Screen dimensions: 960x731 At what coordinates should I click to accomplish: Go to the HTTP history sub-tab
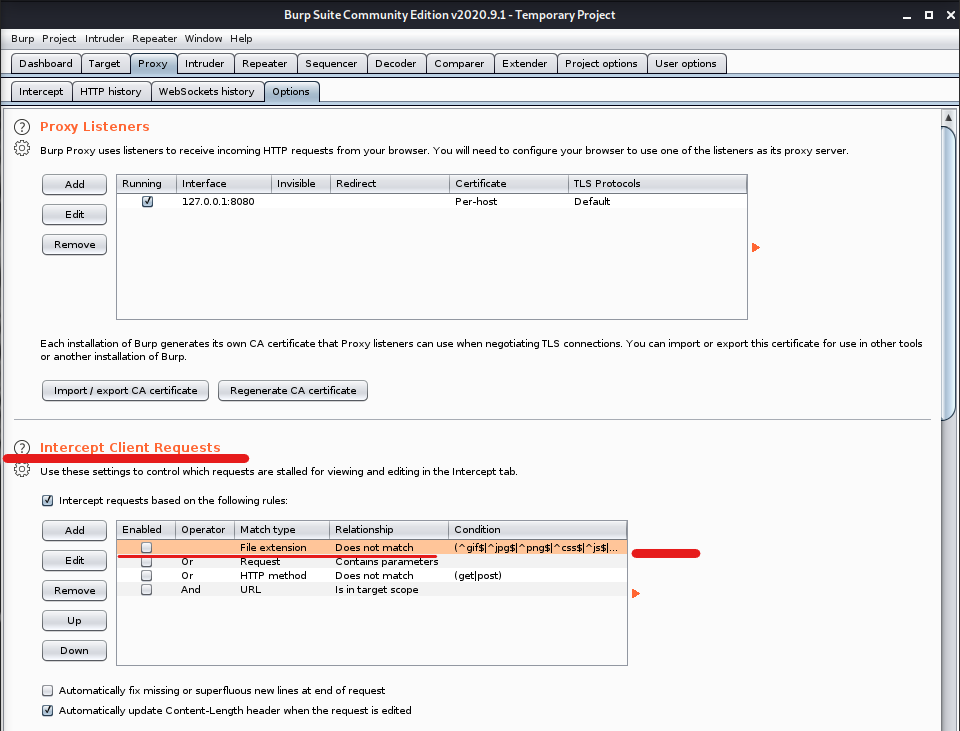pyautogui.click(x=111, y=92)
